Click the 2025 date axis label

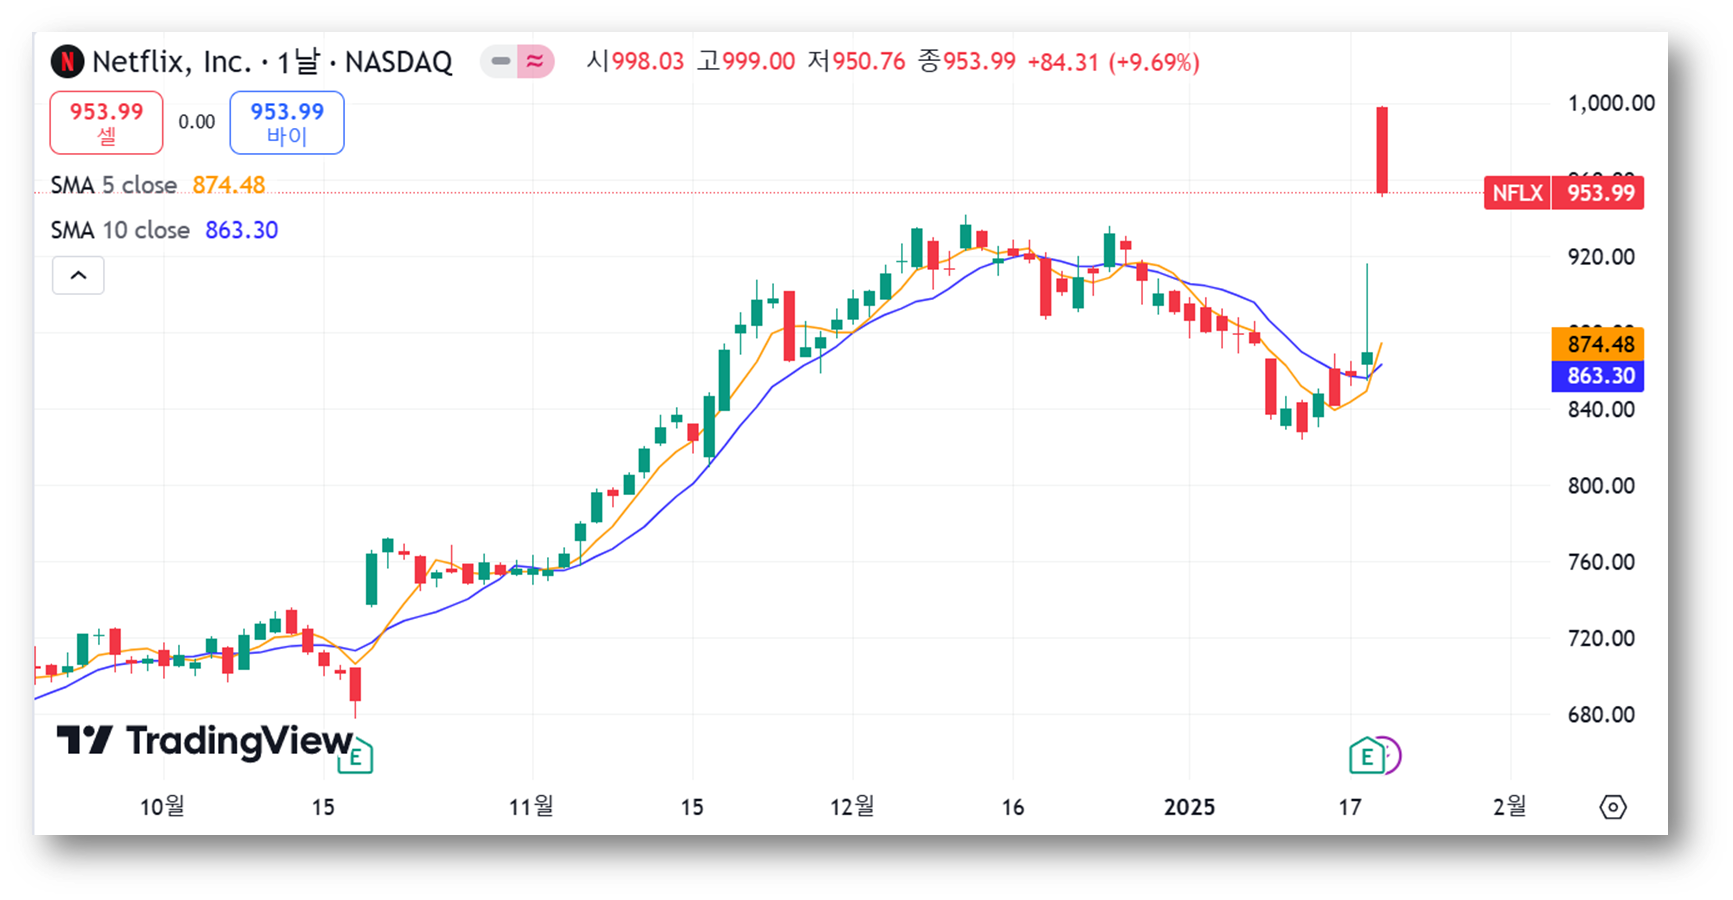[x=1189, y=807]
